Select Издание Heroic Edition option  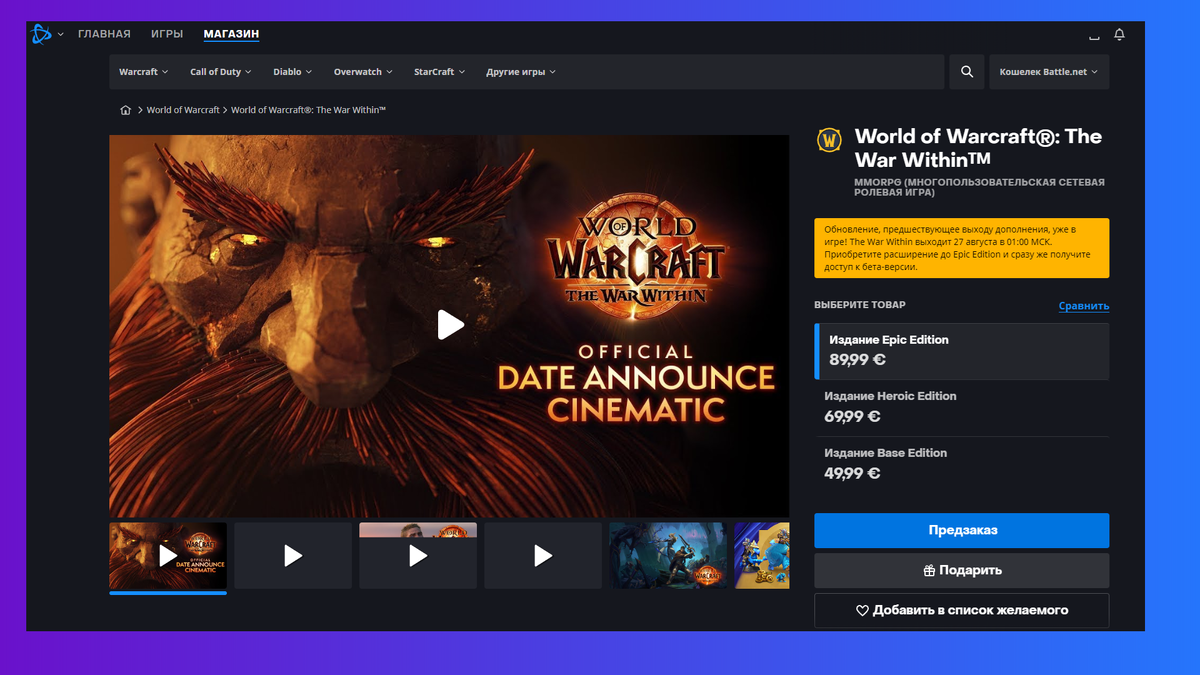click(x=961, y=408)
